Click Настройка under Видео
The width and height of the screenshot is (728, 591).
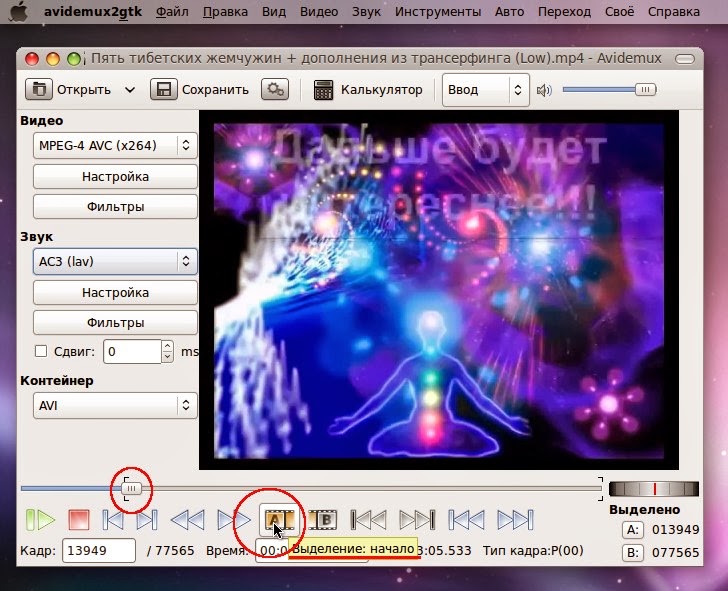[115, 176]
